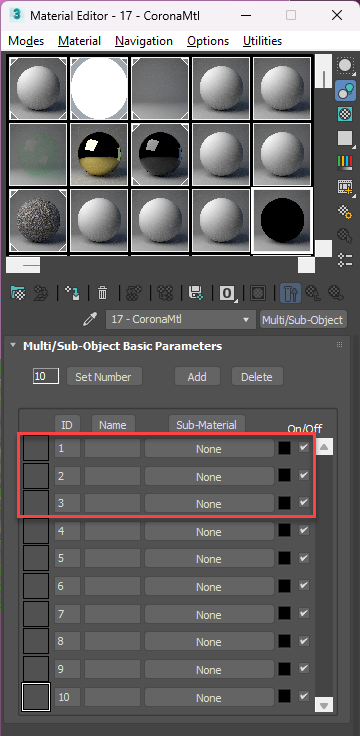Click the None sub-material button for ID 2
Screen dimensions: 360x736
(x=208, y=477)
